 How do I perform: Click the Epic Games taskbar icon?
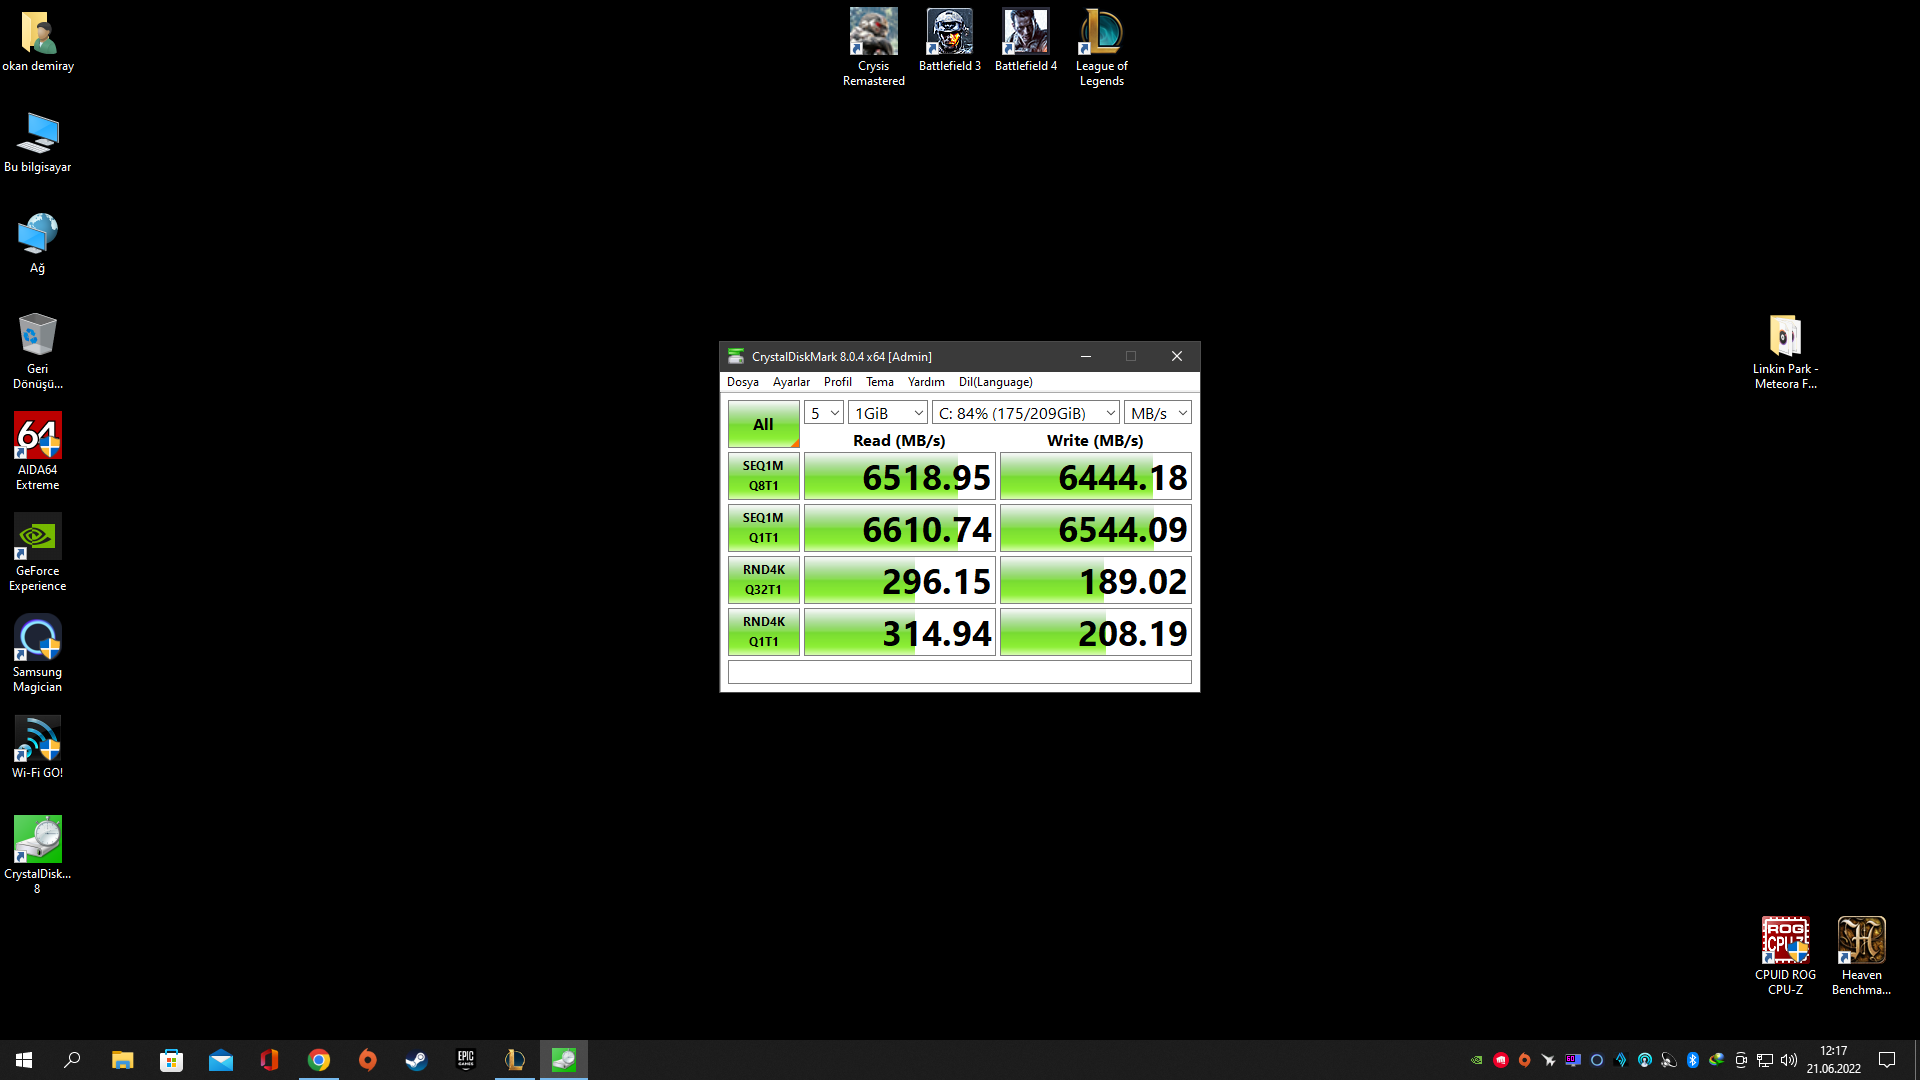465,1060
